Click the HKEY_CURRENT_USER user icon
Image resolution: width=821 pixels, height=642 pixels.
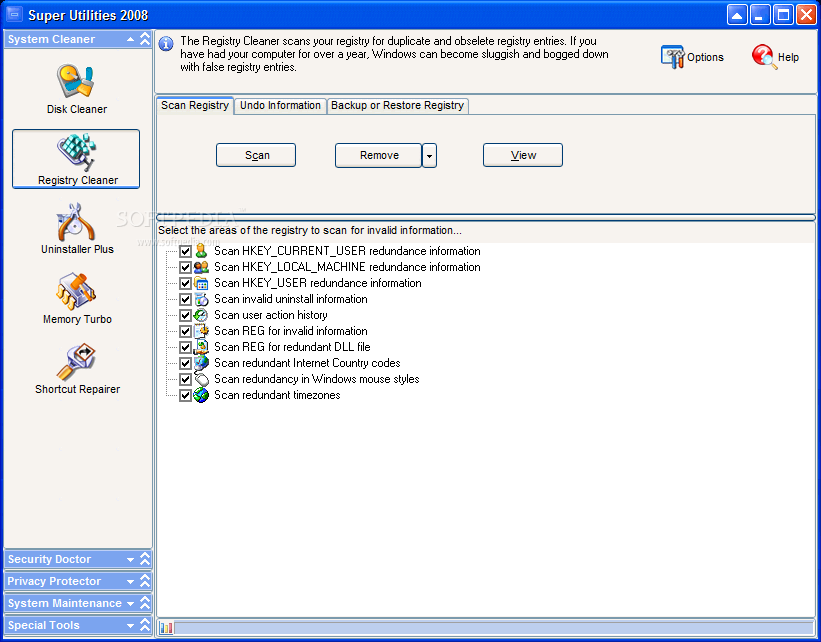201,251
